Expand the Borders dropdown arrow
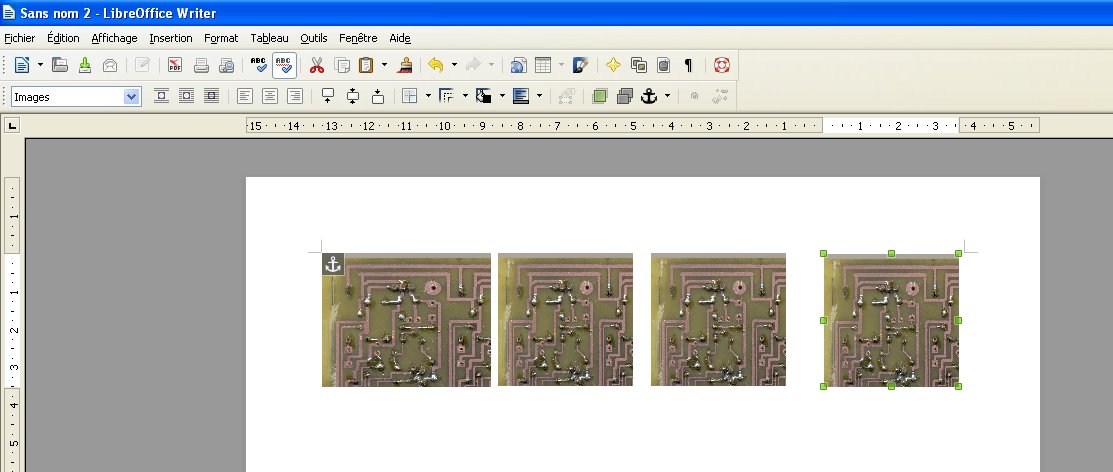This screenshot has width=1113, height=472. coord(428,96)
